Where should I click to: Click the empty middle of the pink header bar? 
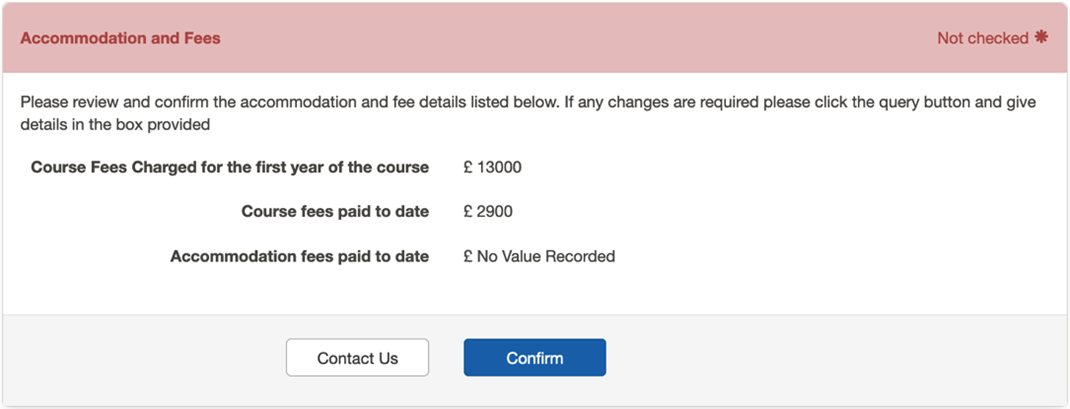[580, 38]
